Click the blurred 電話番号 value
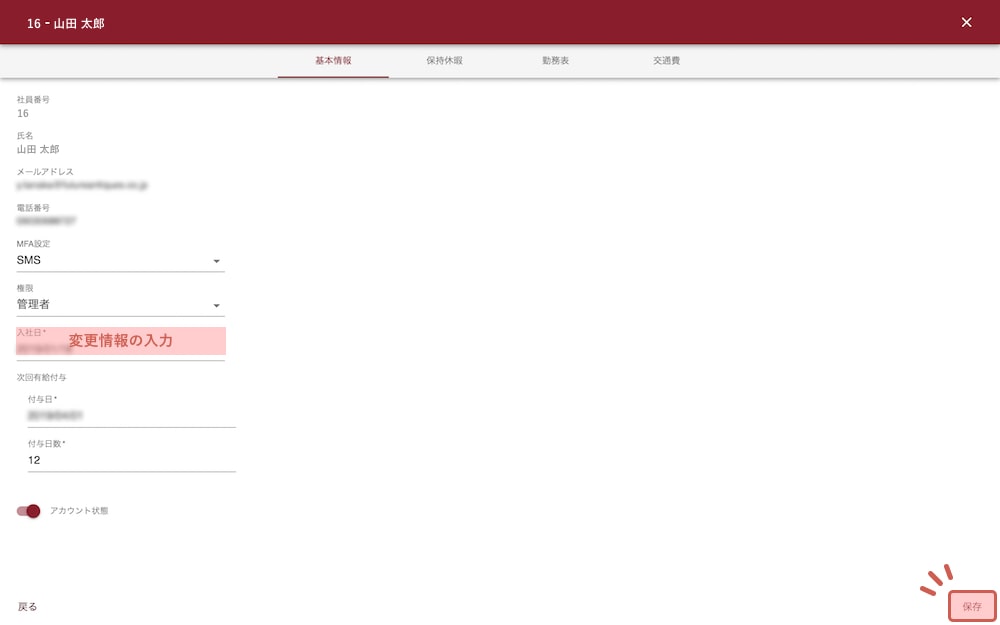The width and height of the screenshot is (1000, 625). click(x=47, y=221)
